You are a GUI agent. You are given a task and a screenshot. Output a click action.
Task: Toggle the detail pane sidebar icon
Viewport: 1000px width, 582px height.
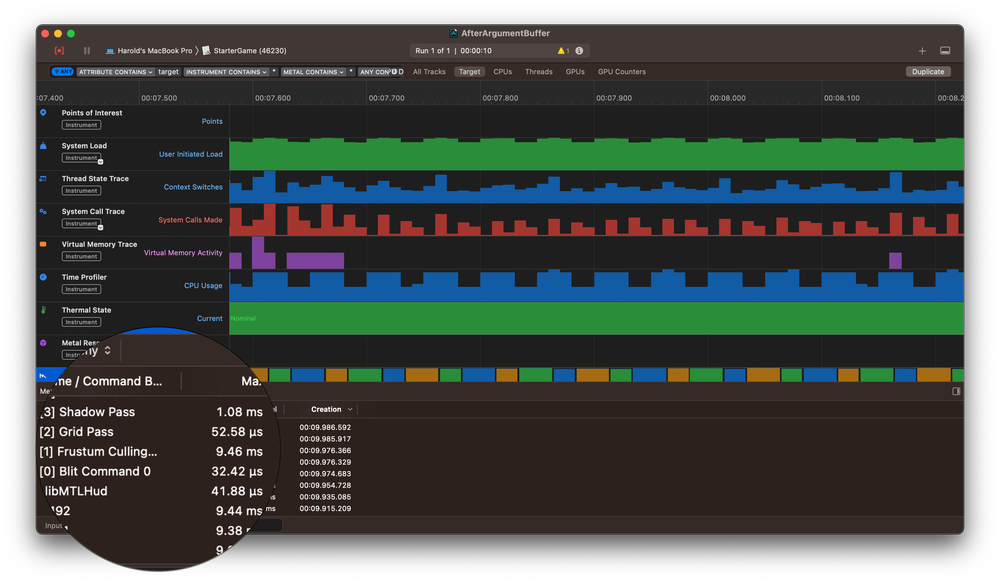point(956,391)
